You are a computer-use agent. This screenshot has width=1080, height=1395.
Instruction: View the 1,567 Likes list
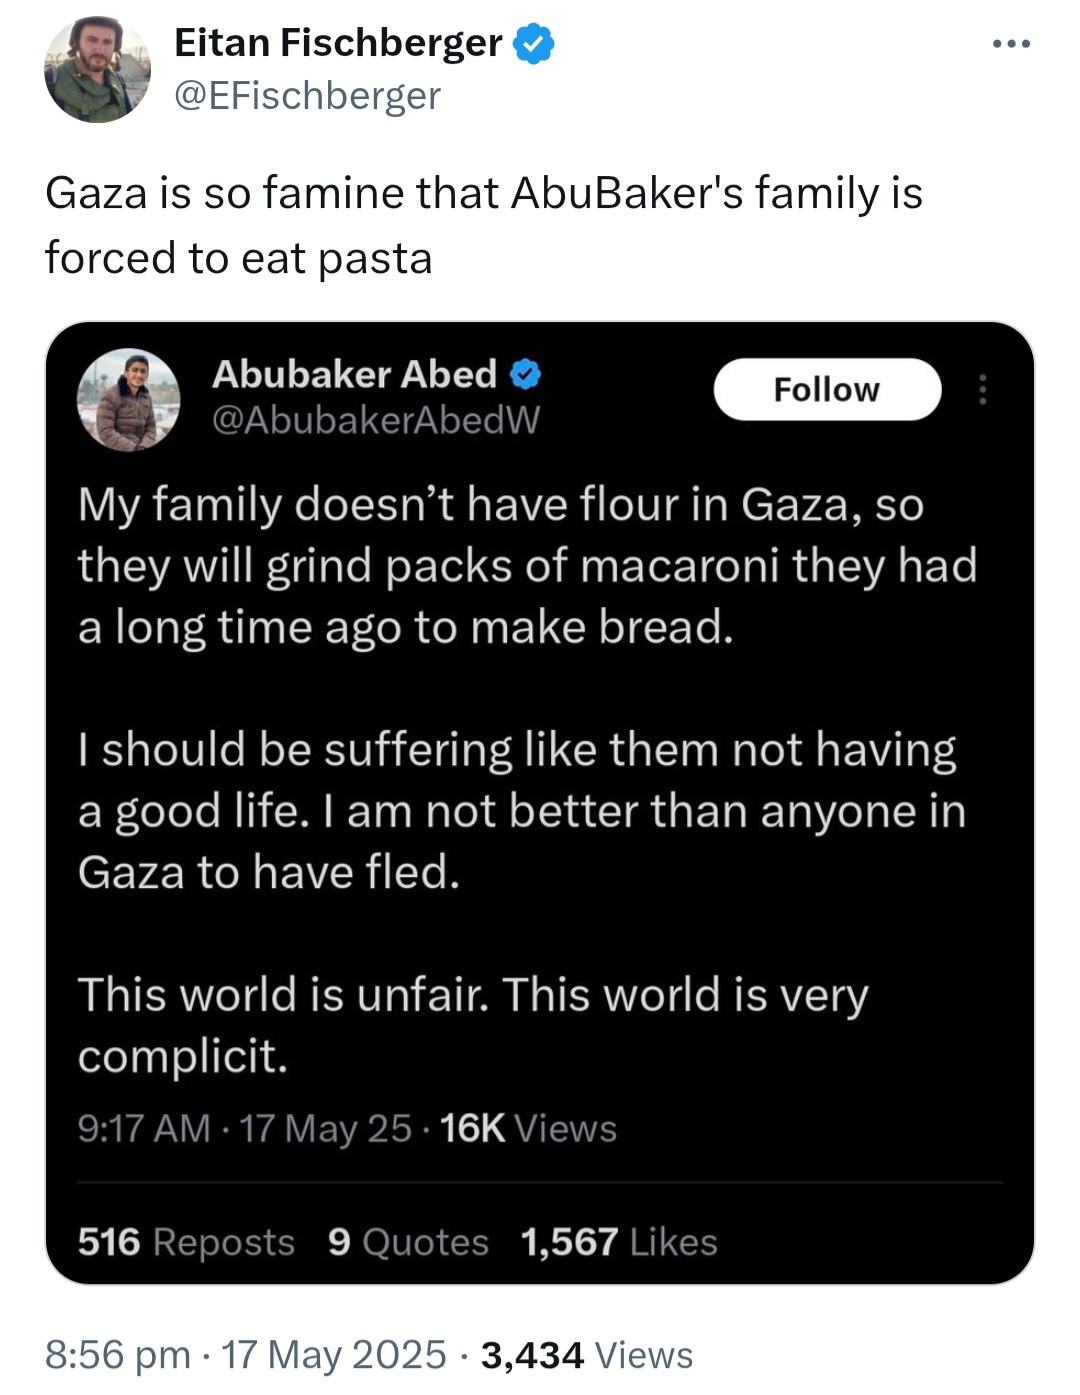(x=619, y=1242)
